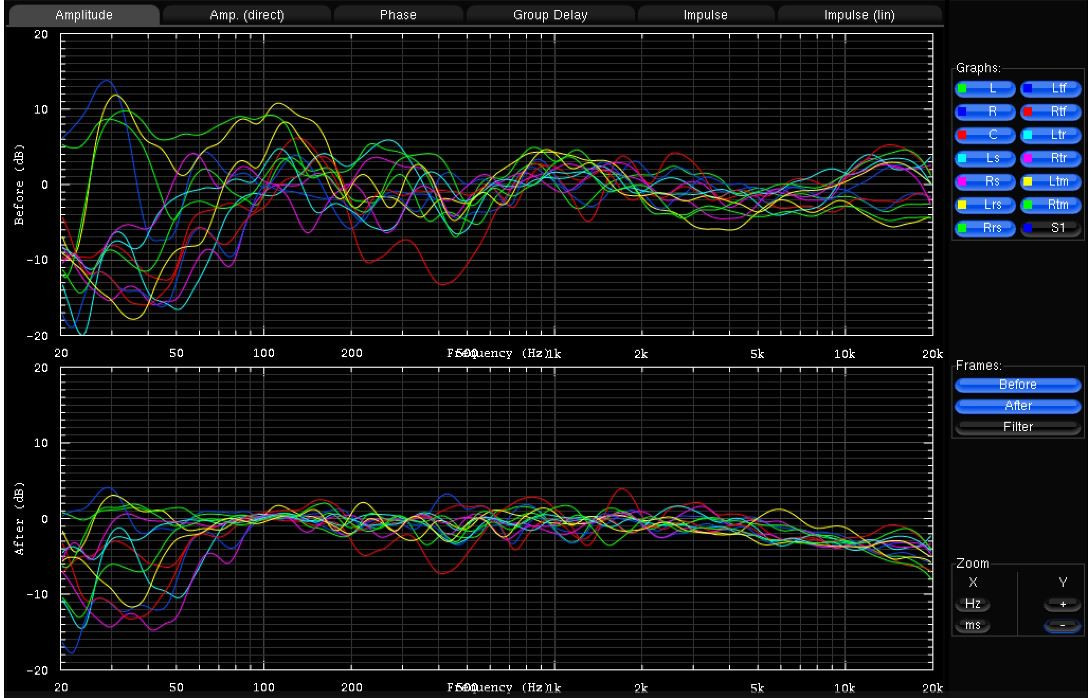Viewport: 1092px width, 698px height.
Task: Enable the S1 subwoofer graph
Action: point(1051,227)
